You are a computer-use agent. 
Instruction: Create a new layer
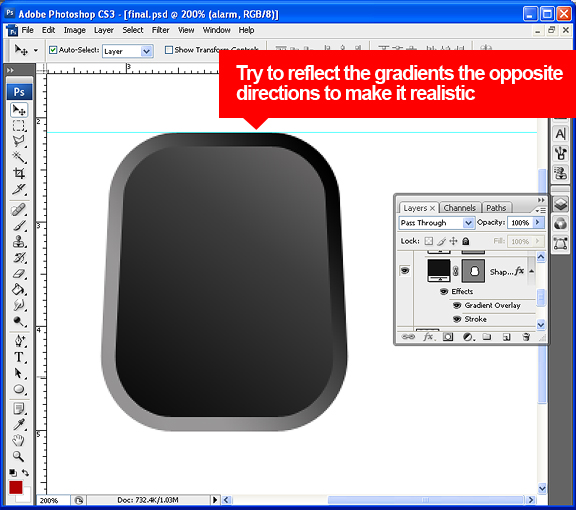tap(507, 337)
